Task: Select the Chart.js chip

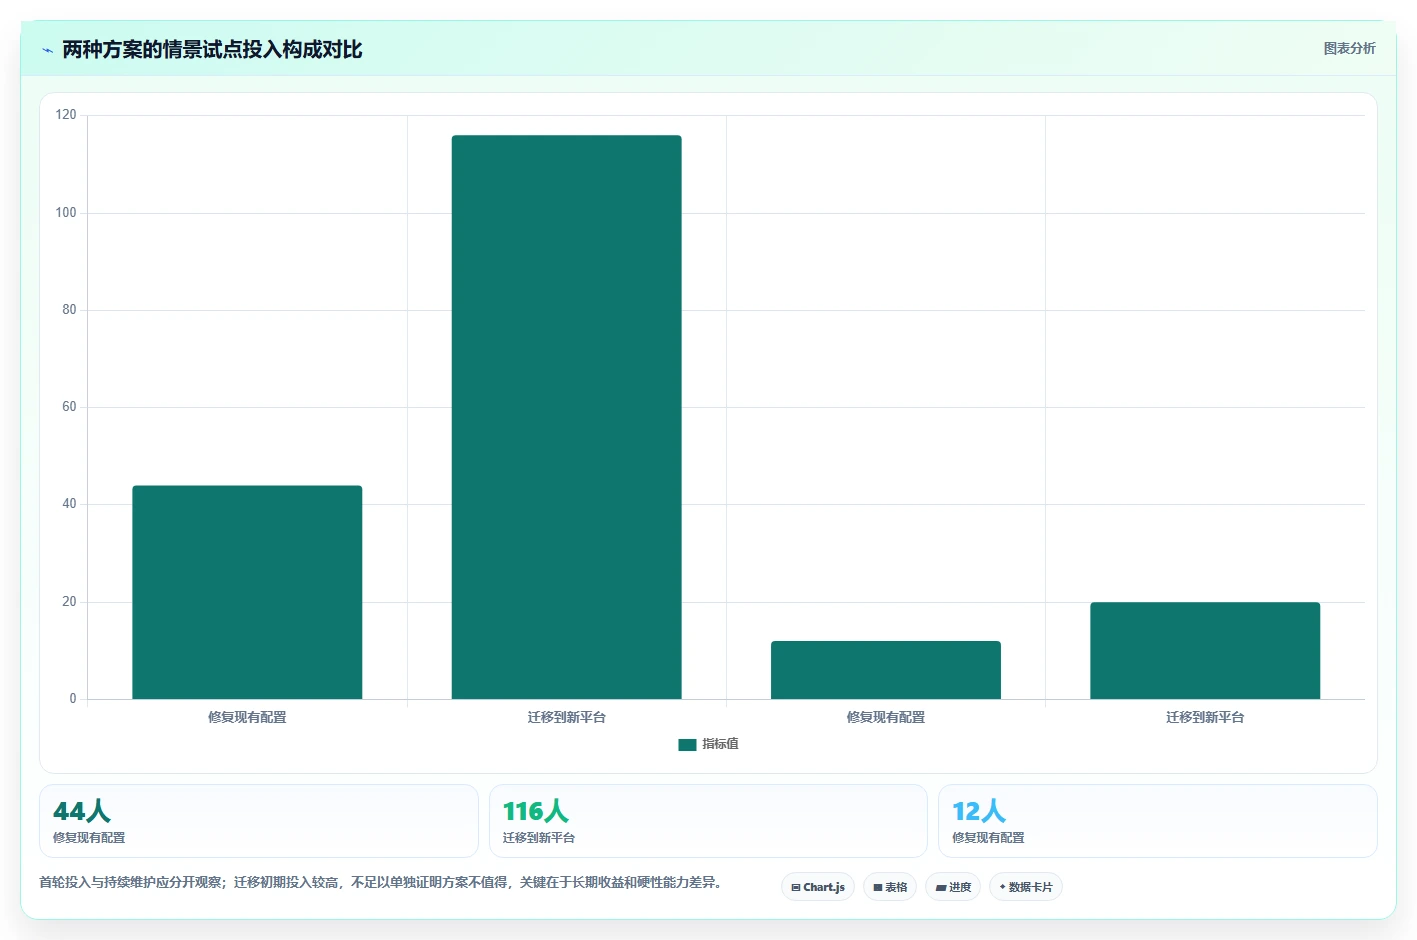Action: pos(818,887)
